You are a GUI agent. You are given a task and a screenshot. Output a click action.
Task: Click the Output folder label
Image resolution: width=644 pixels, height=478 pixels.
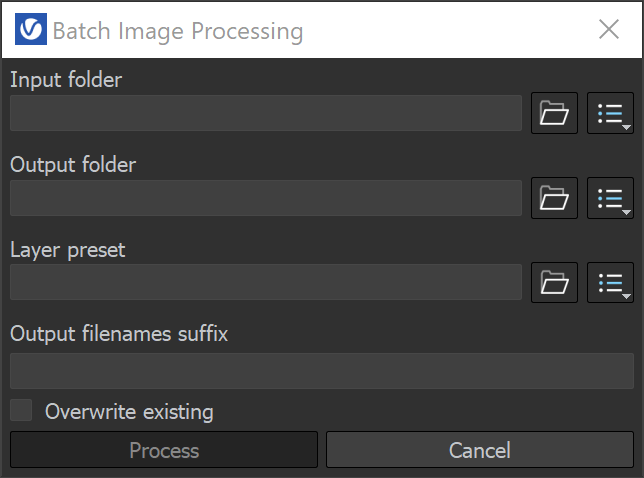[x=73, y=165]
